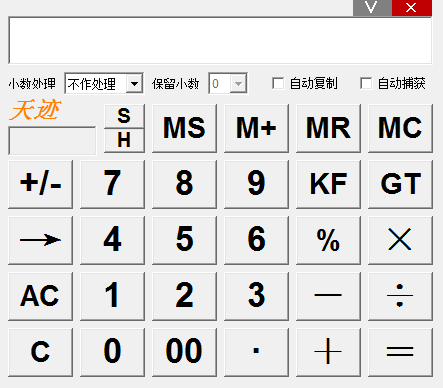Click the single 0 key
Image resolution: width=443 pixels, height=388 pixels.
click(x=112, y=352)
